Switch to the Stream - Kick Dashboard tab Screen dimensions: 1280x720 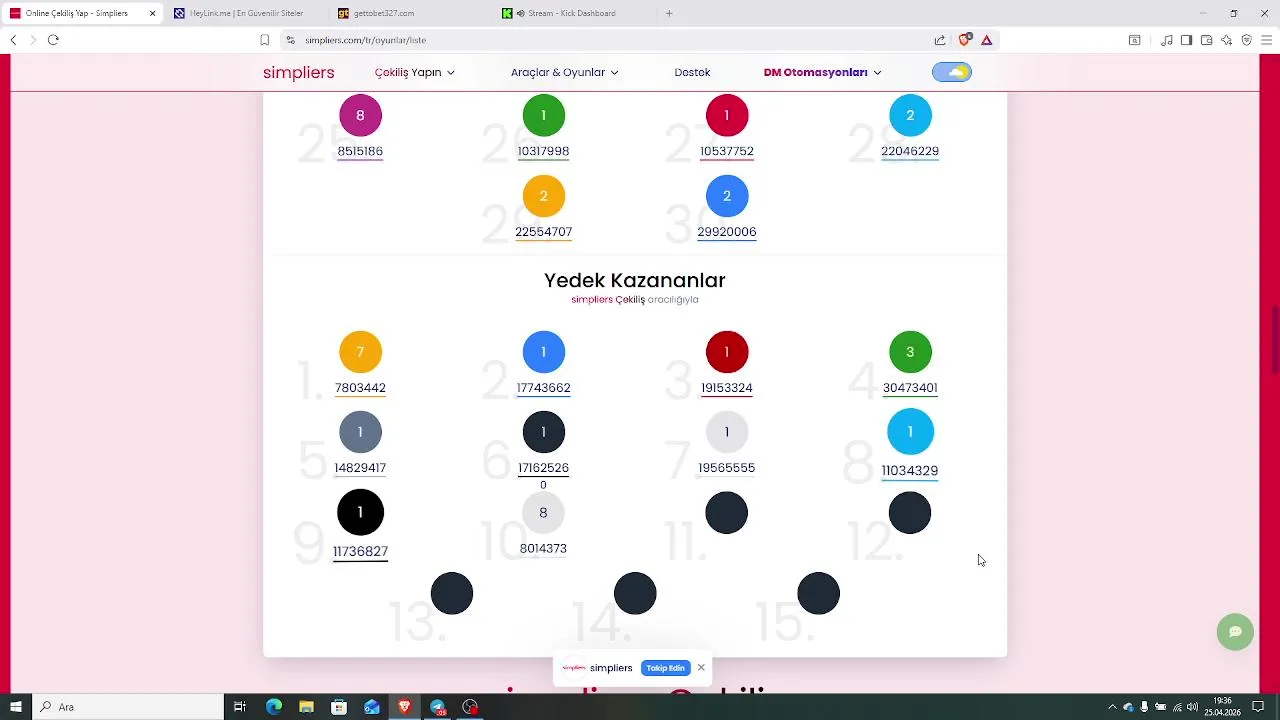tap(575, 13)
